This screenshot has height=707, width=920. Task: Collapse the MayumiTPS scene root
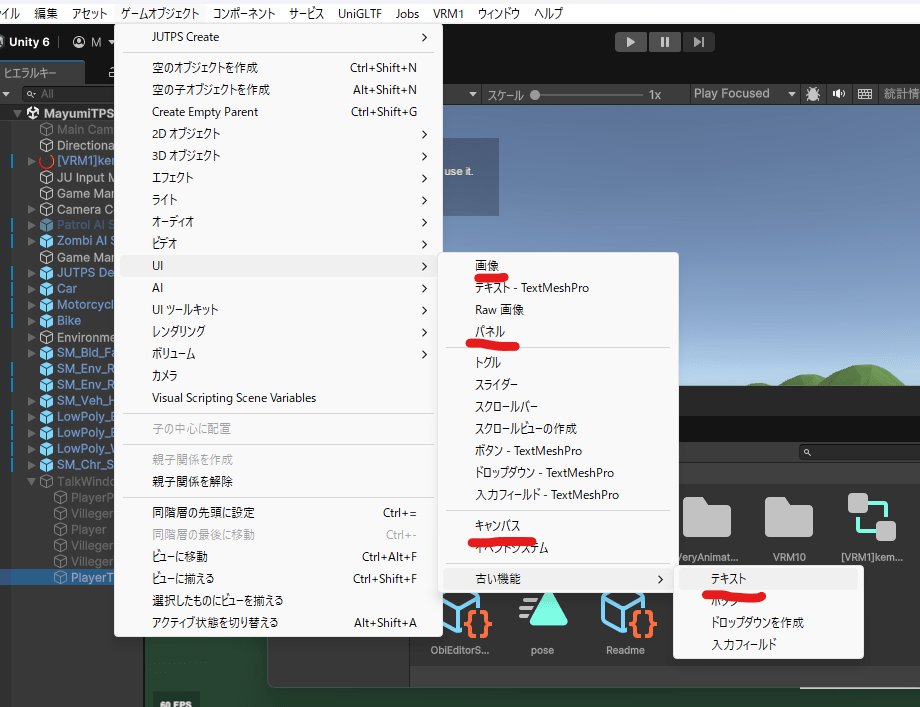pos(19,113)
